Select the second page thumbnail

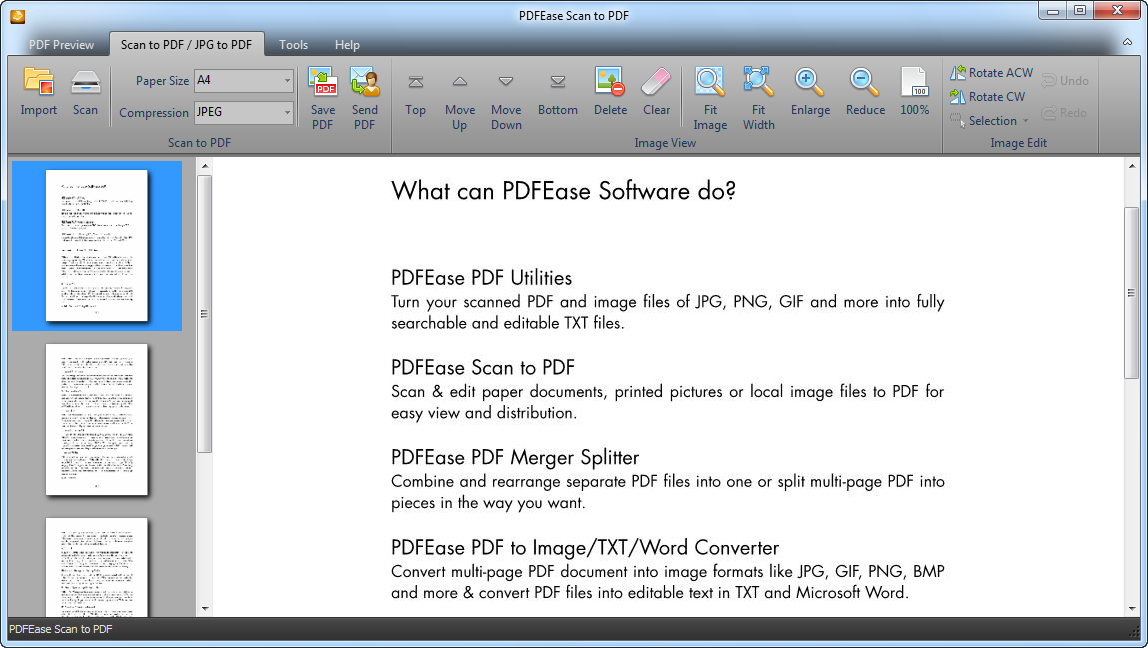tap(97, 420)
